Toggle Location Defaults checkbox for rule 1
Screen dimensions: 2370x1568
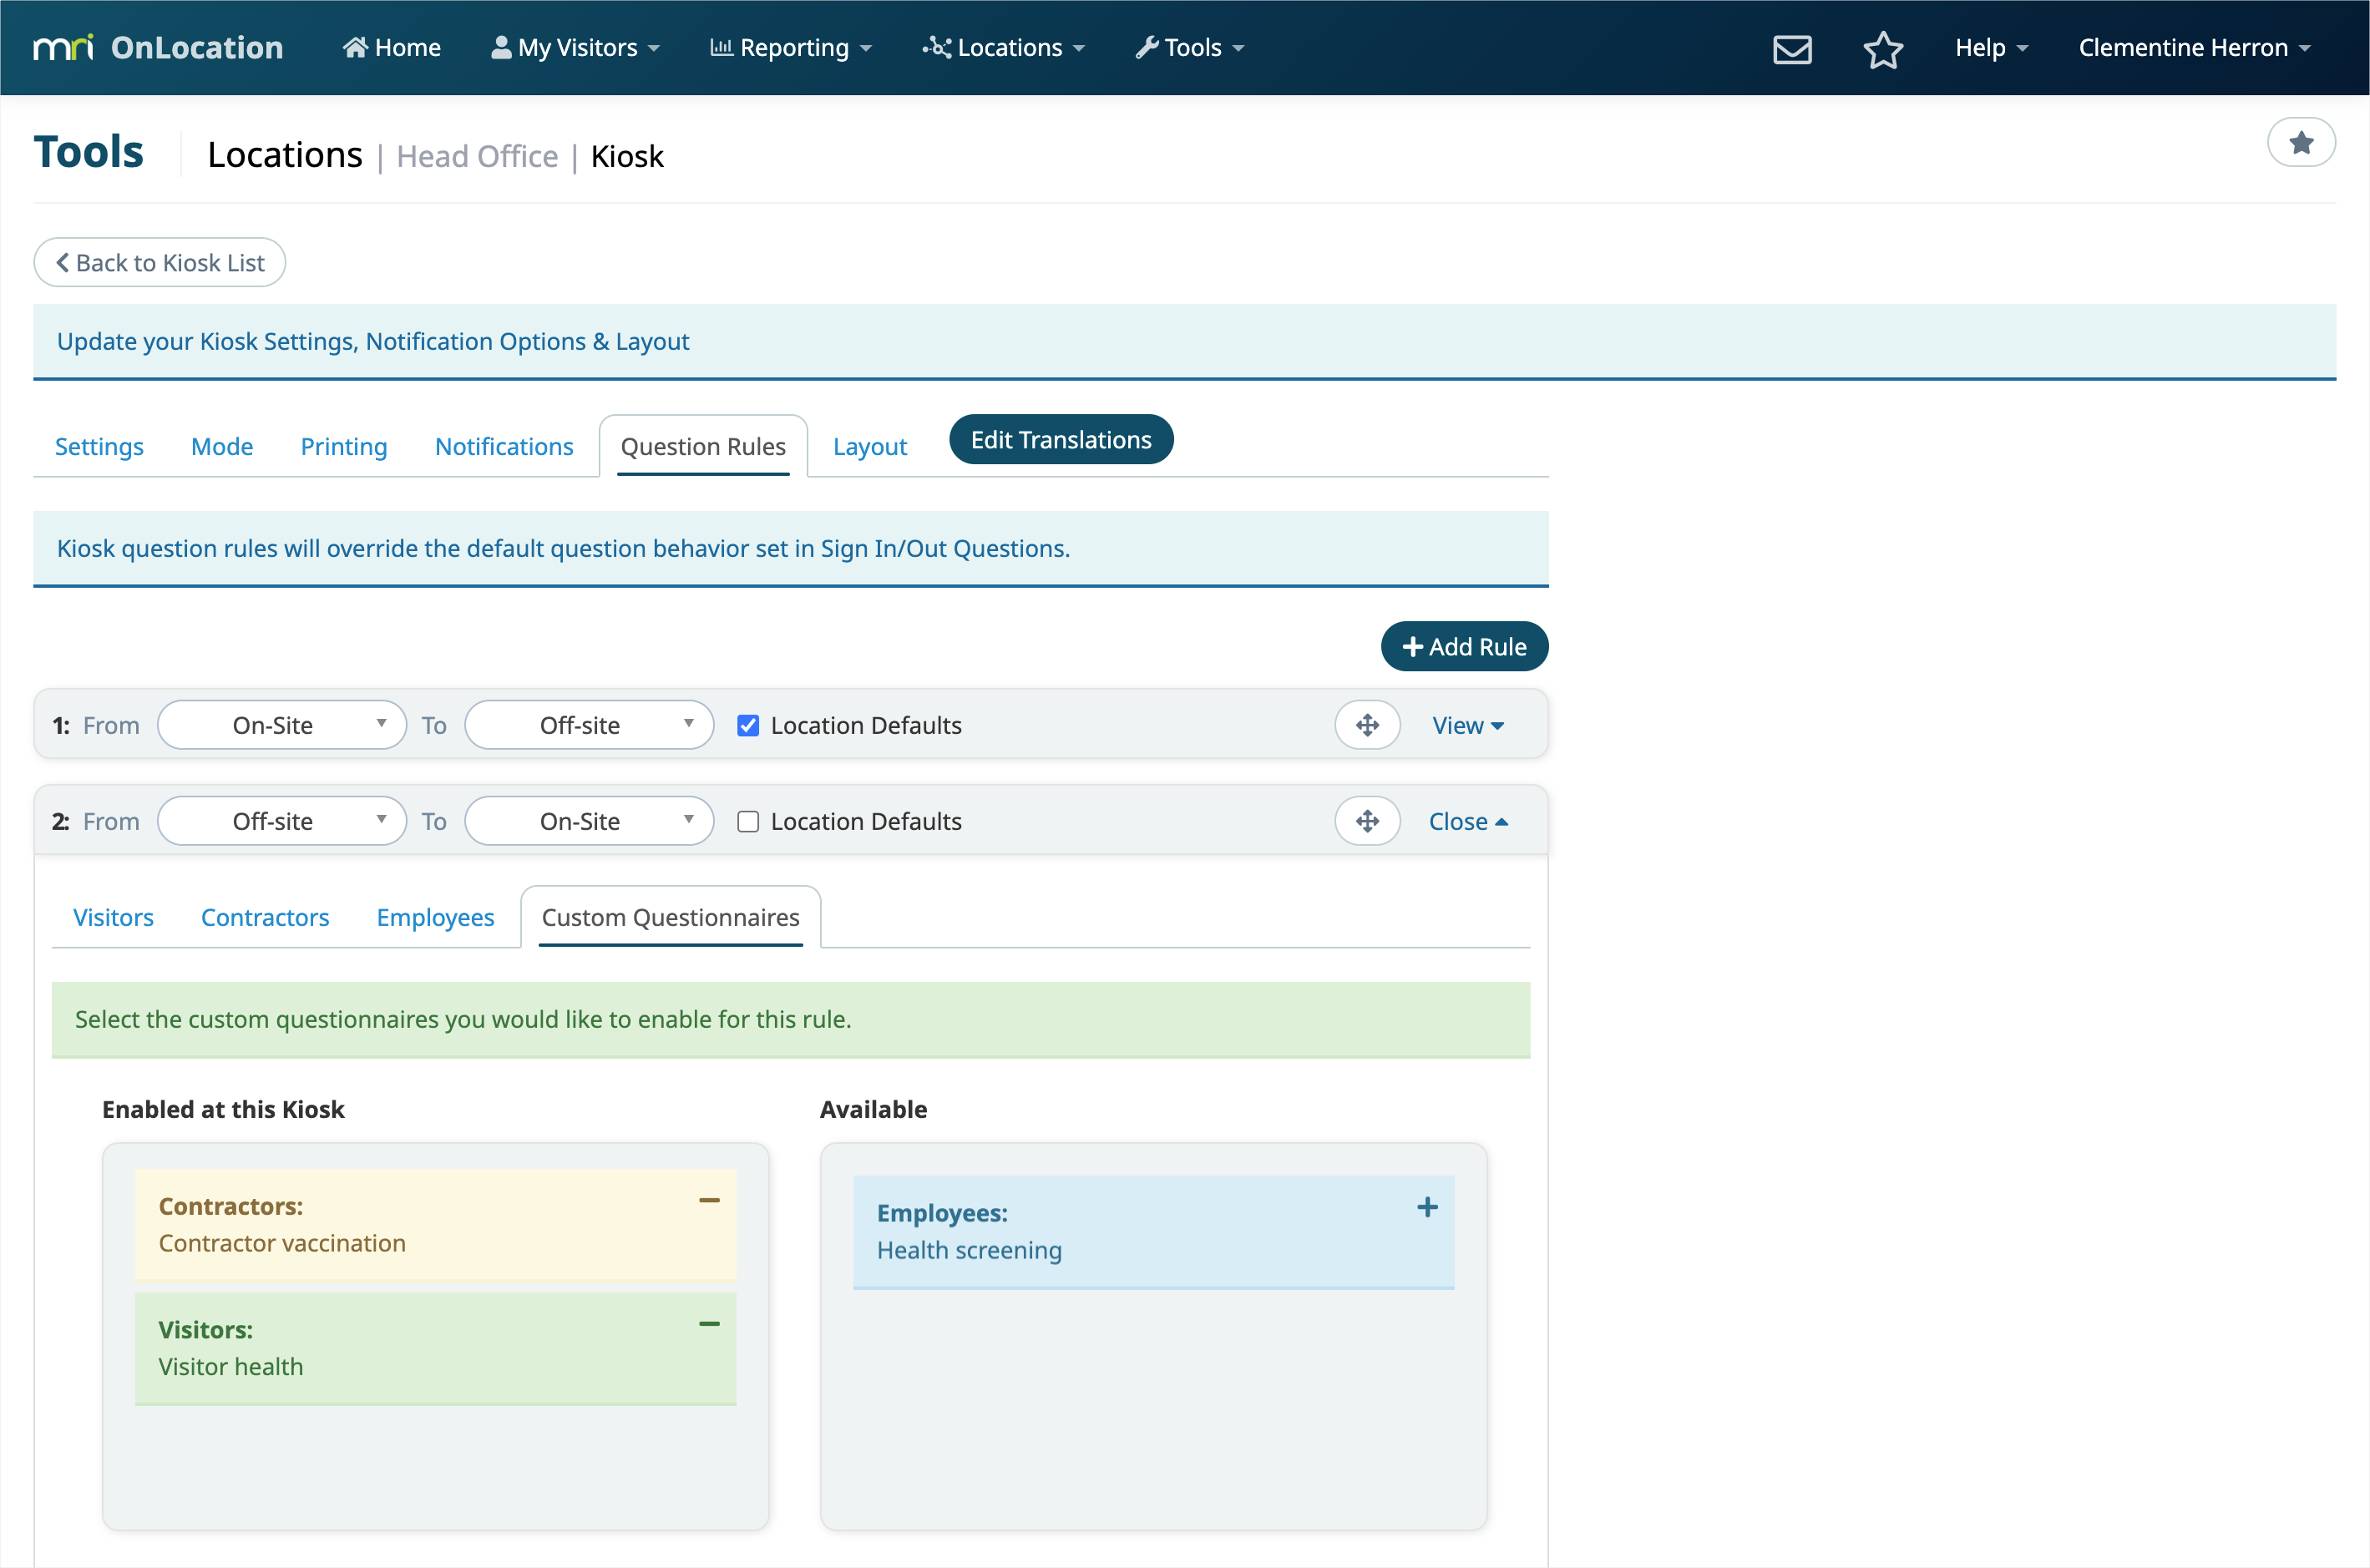click(748, 725)
